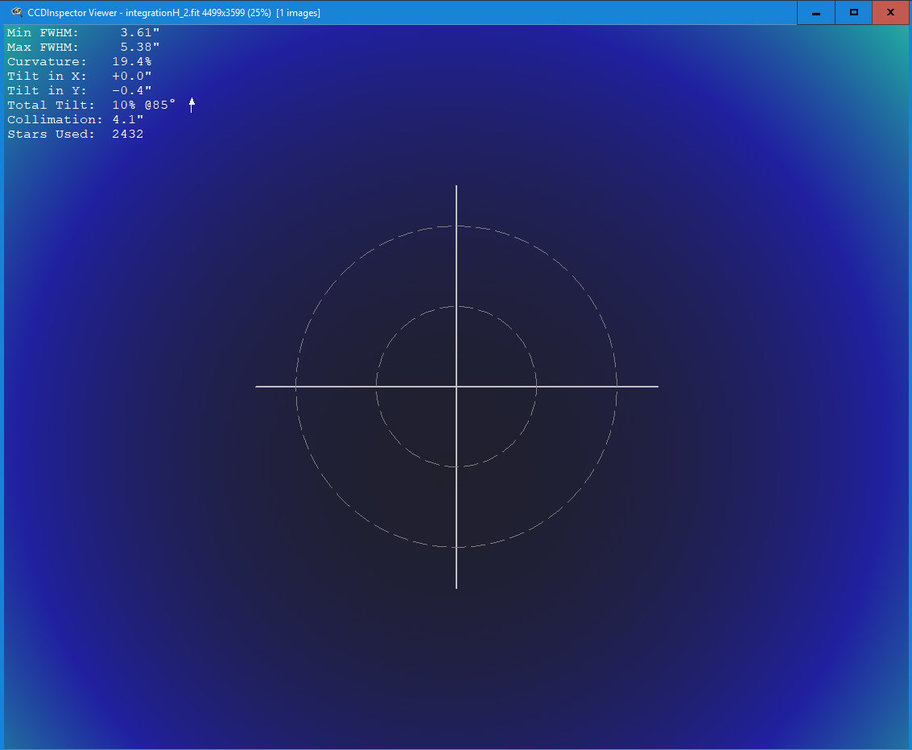Click the Tilt in X readout
Screen dimensions: 912x750
(130, 75)
